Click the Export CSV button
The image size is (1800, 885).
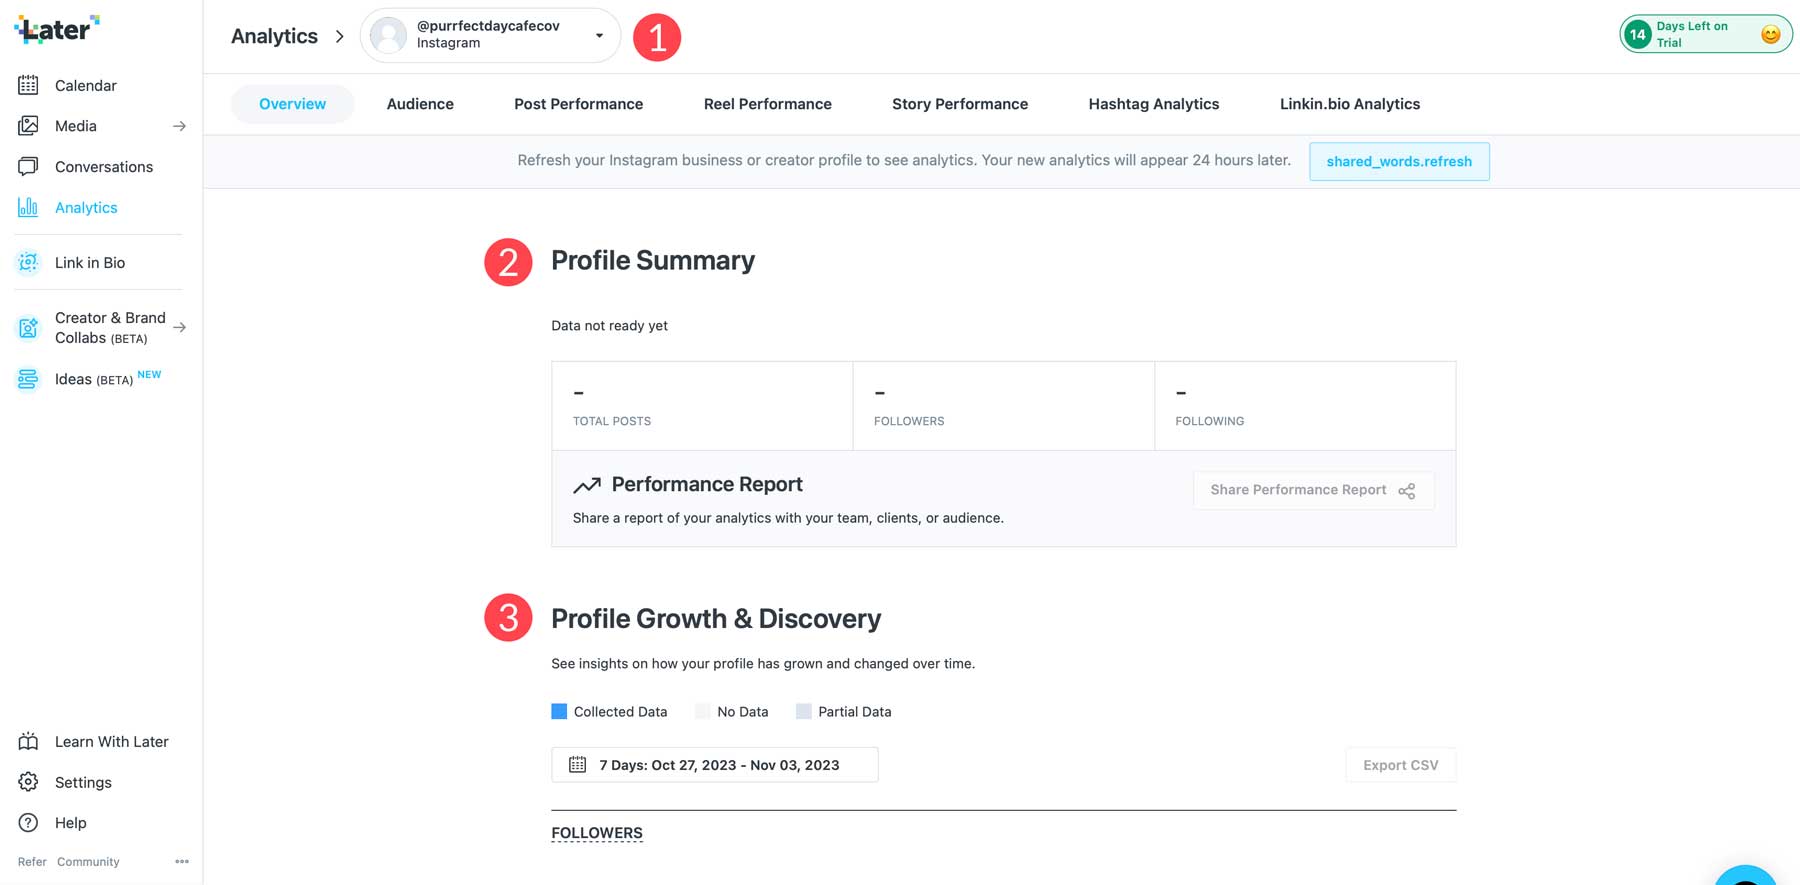click(1400, 765)
